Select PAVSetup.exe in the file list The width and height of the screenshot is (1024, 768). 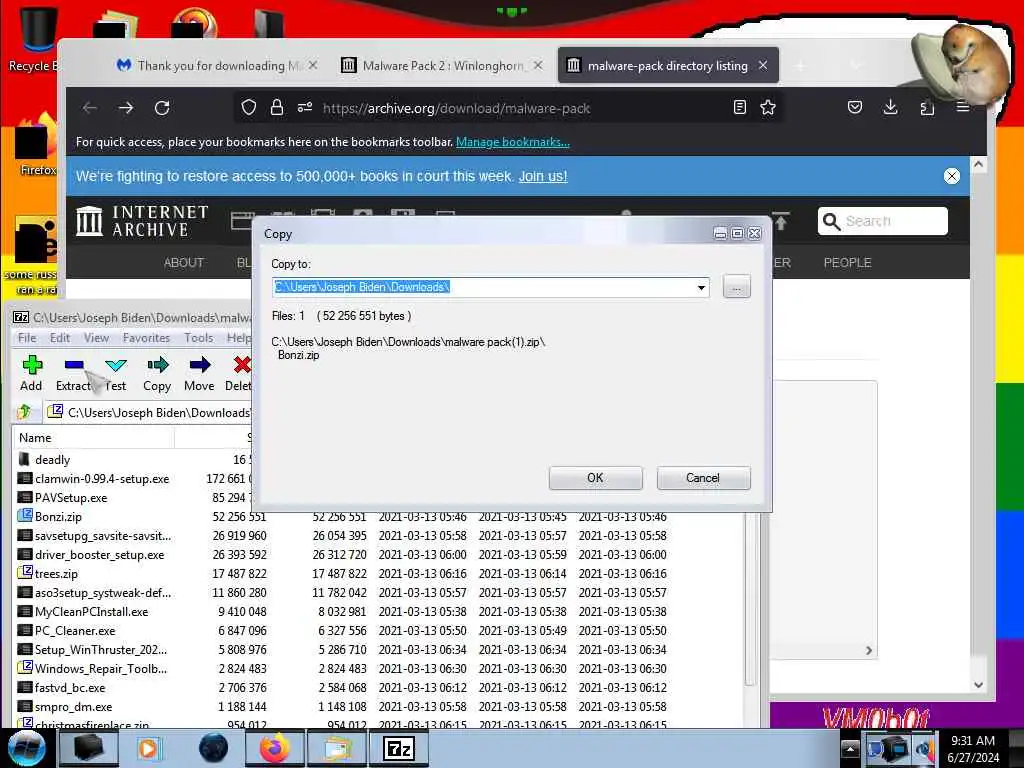tap(71, 498)
